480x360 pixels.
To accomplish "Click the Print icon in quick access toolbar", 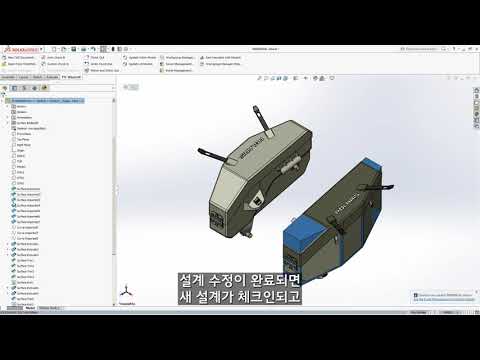I will click(84, 49).
